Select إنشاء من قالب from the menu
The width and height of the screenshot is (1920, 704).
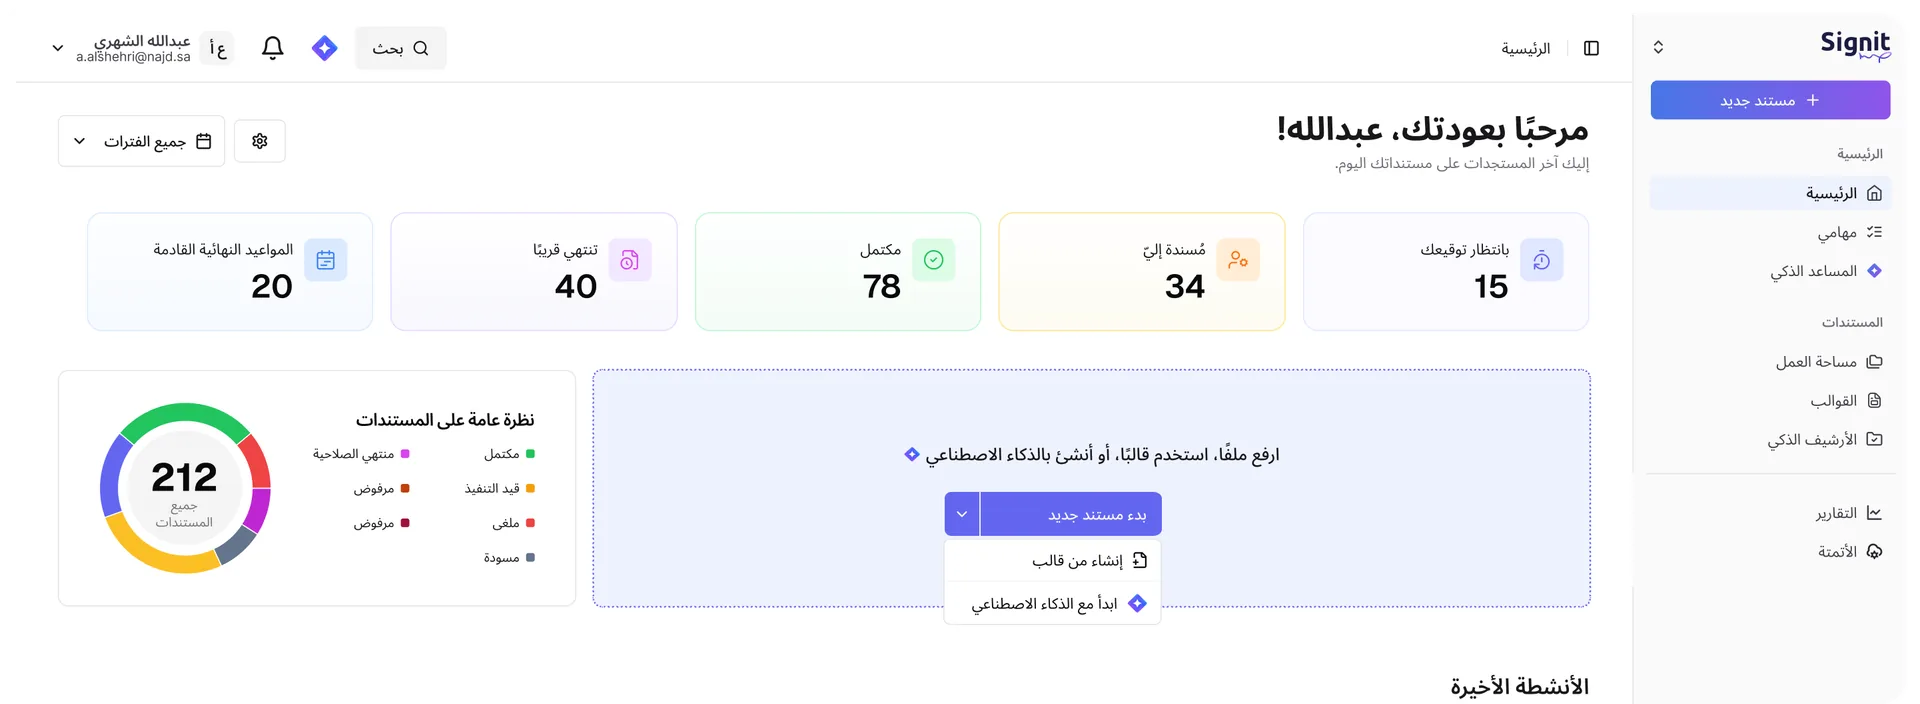coord(1080,560)
